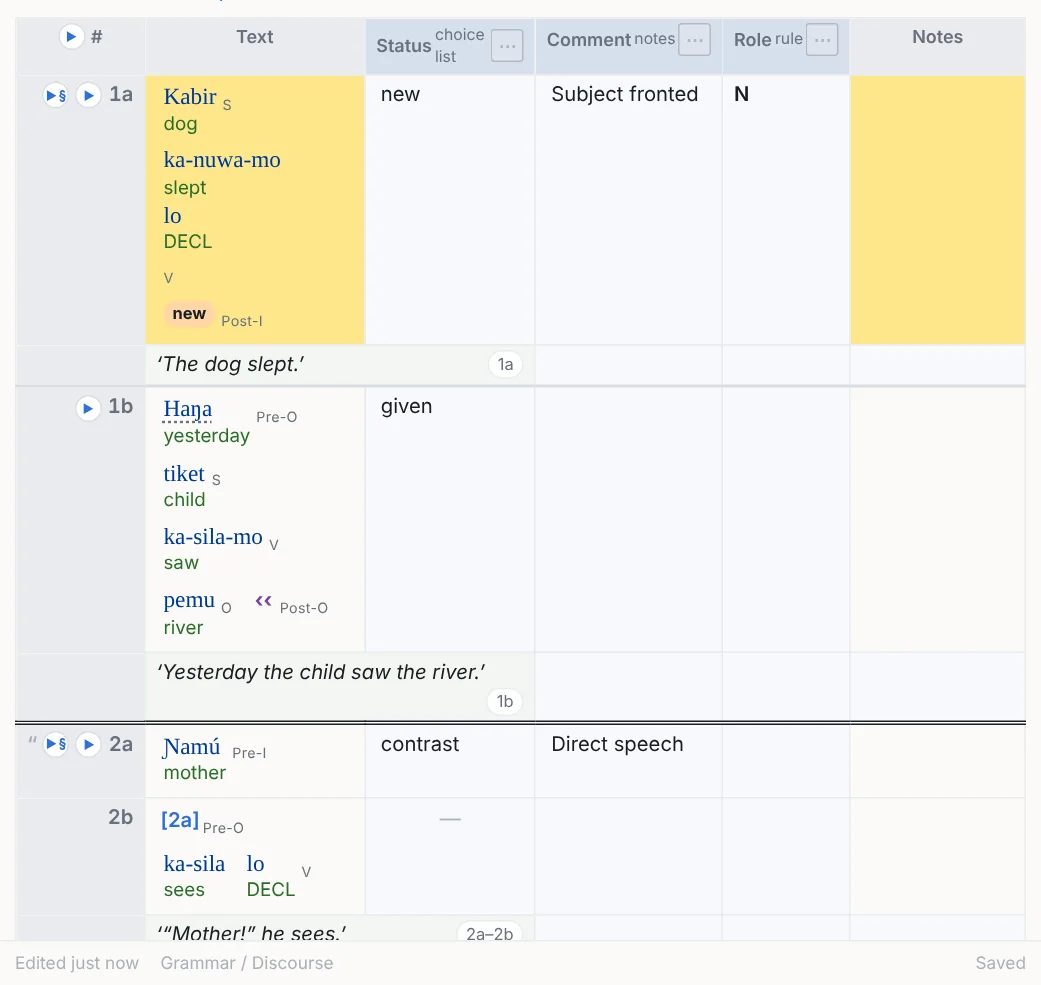1041x985 pixels.
Task: Click the word Haŋa in line 1b
Action: tap(188, 409)
